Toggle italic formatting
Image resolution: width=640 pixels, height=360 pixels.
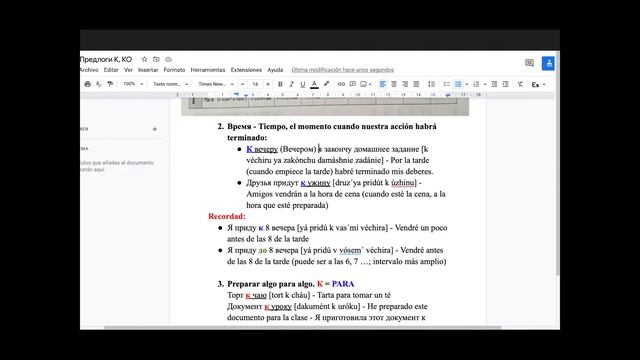click(x=291, y=84)
